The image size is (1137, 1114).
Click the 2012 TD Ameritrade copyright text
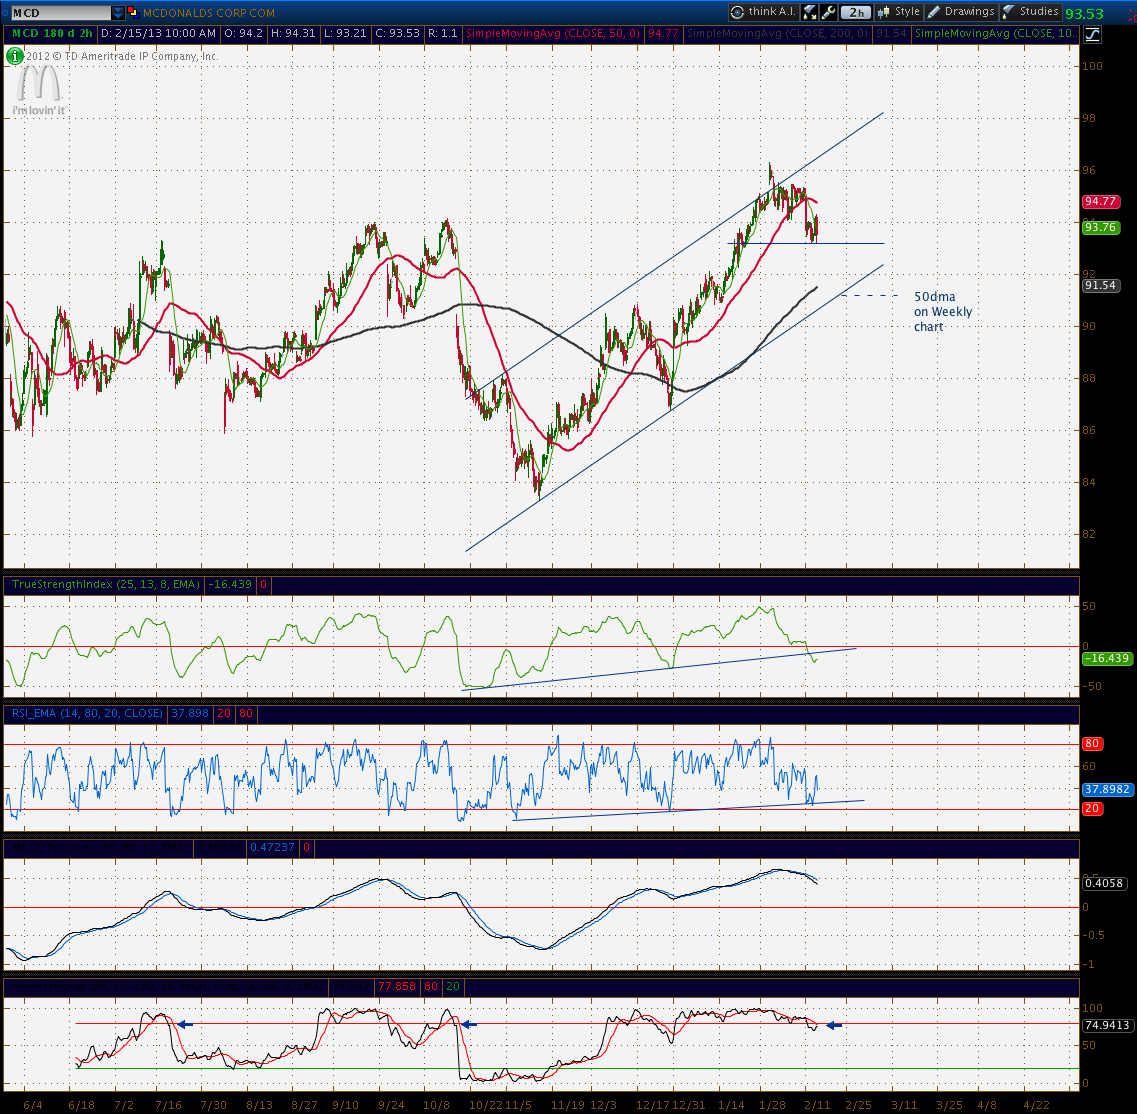click(x=123, y=57)
